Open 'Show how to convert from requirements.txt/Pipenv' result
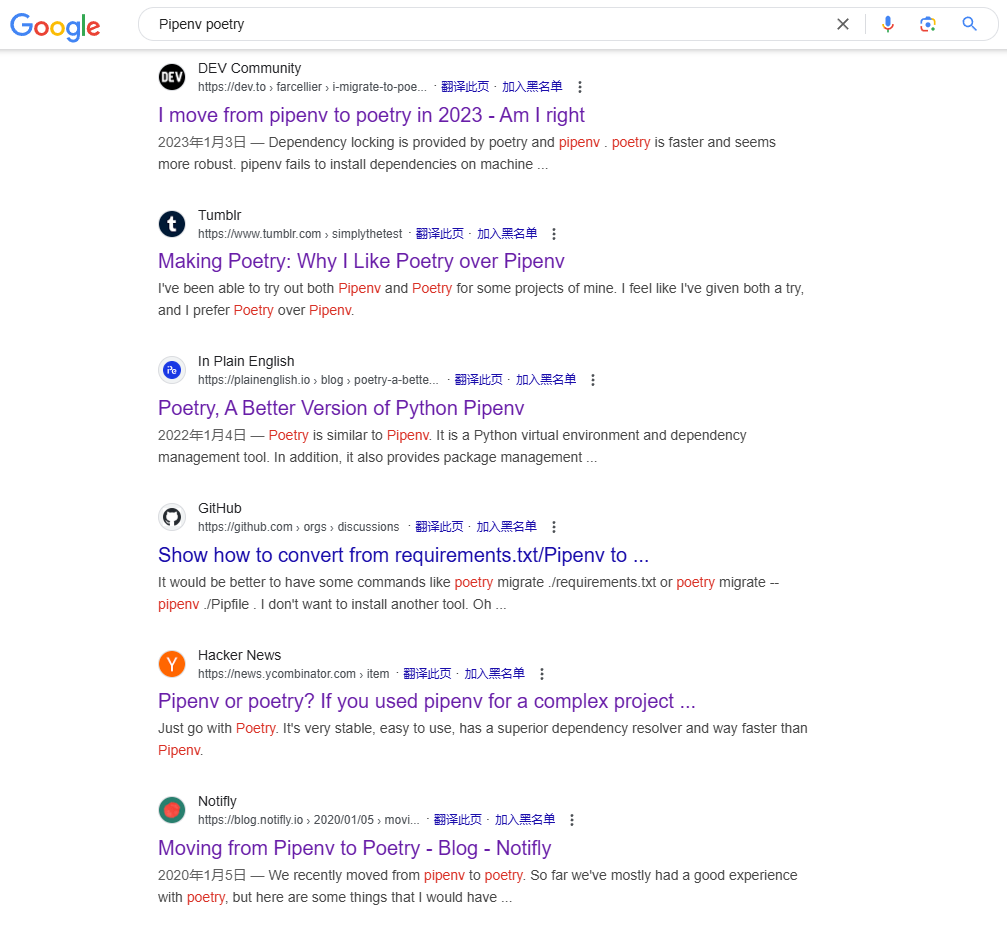Screen dimensions: 1007x933 (403, 555)
